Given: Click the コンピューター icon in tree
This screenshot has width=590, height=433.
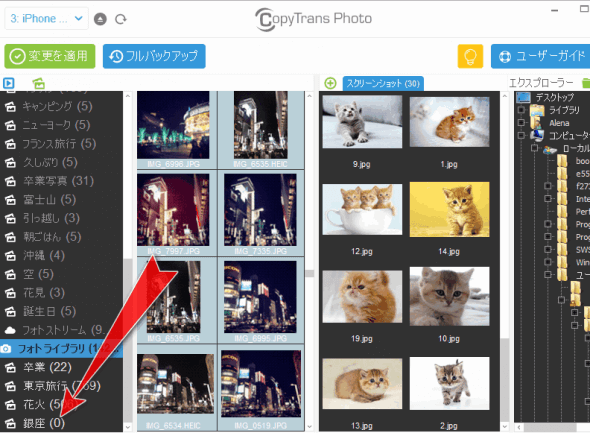Looking at the screenshot, I should coord(537,135).
